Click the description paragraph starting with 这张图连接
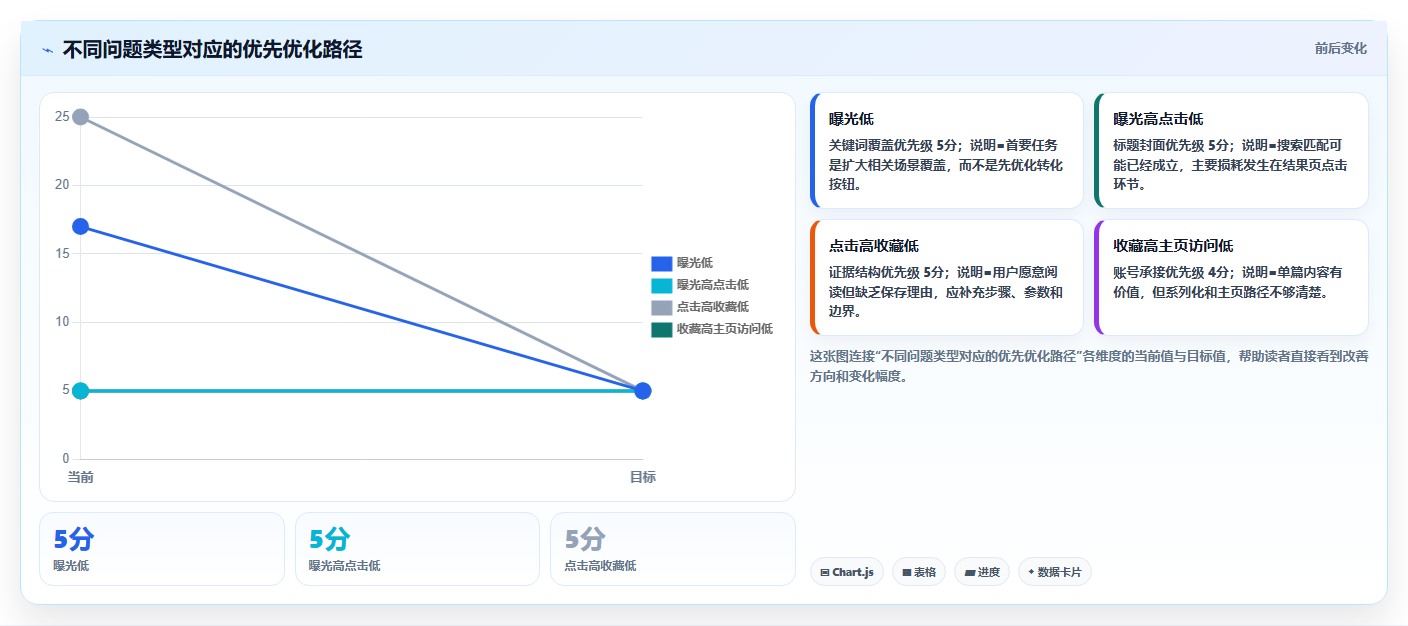 tap(1089, 366)
